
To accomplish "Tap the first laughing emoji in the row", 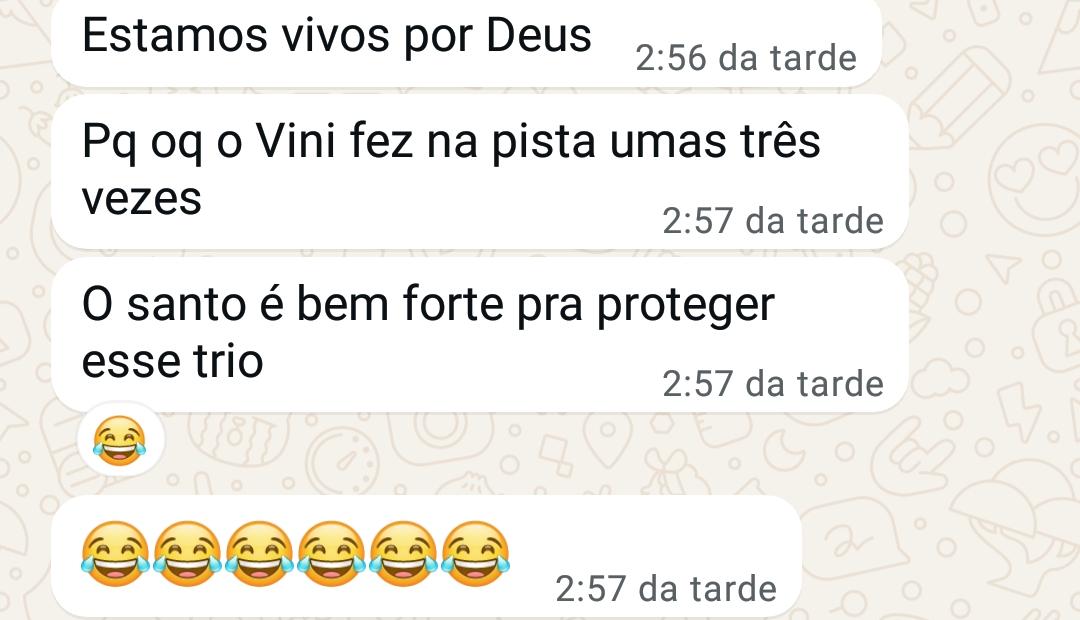I will [x=115, y=554].
